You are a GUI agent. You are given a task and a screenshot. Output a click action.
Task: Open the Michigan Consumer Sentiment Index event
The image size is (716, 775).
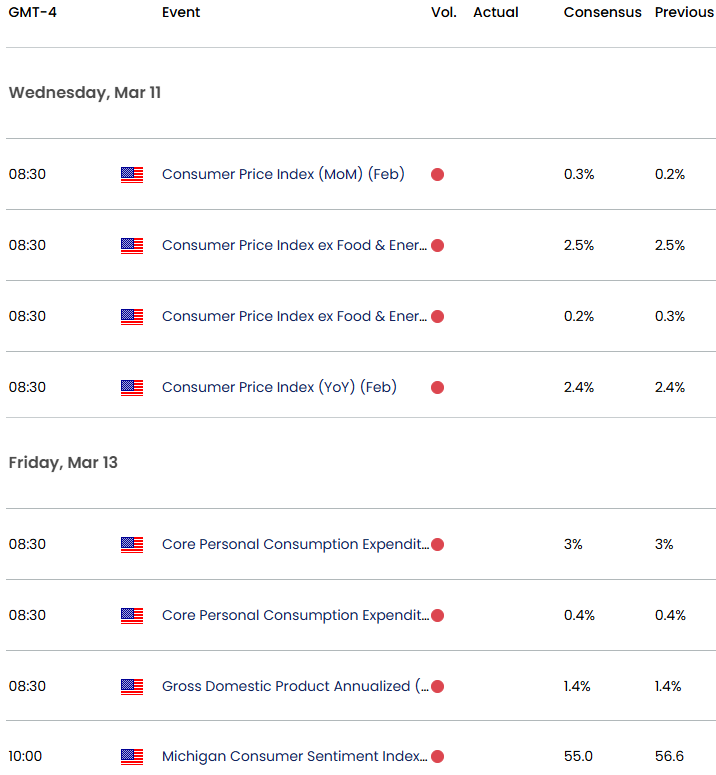click(294, 756)
